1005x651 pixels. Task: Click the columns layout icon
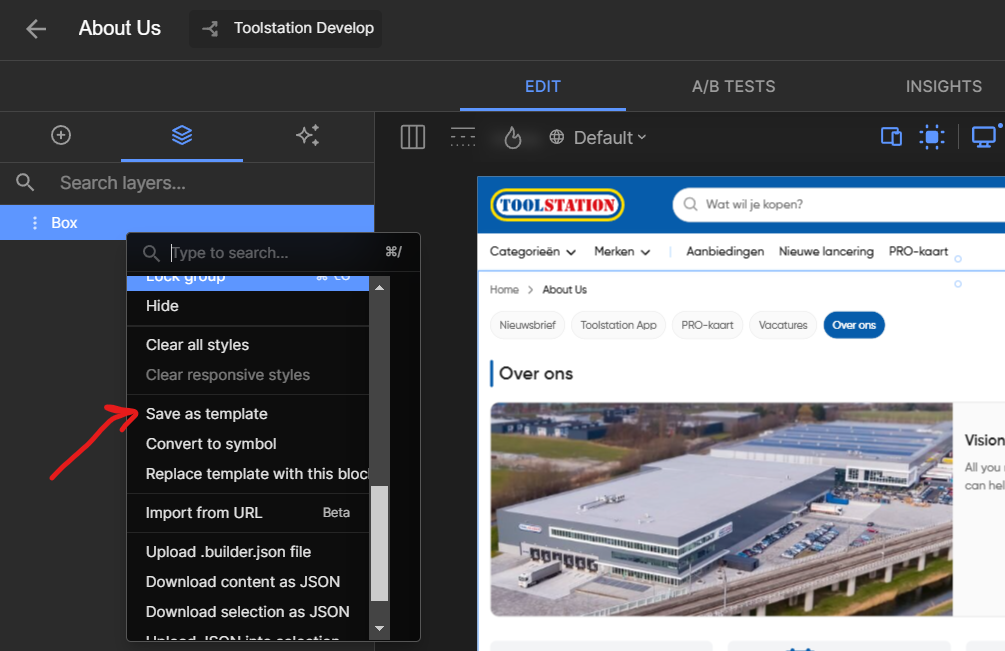tap(413, 137)
